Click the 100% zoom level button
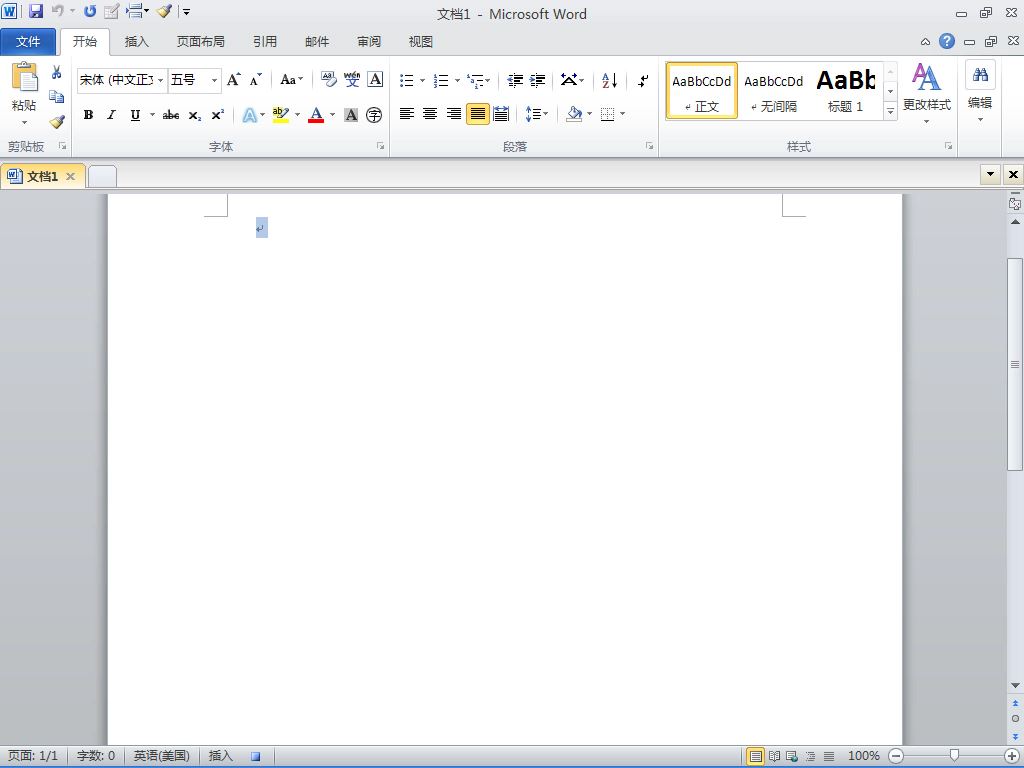Viewport: 1024px width, 768px height. tap(863, 756)
